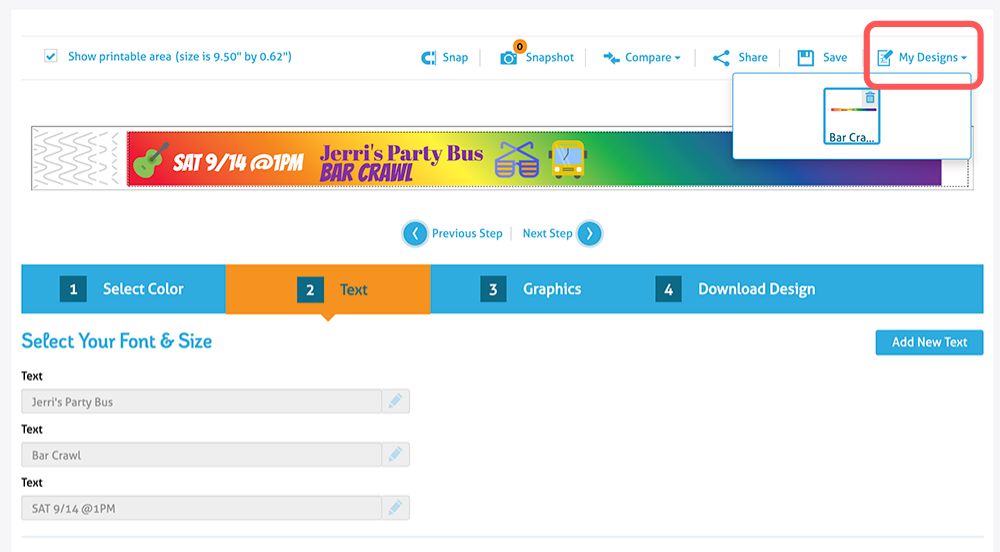Open the Bar Crawl saved design thumbnail

point(852,118)
